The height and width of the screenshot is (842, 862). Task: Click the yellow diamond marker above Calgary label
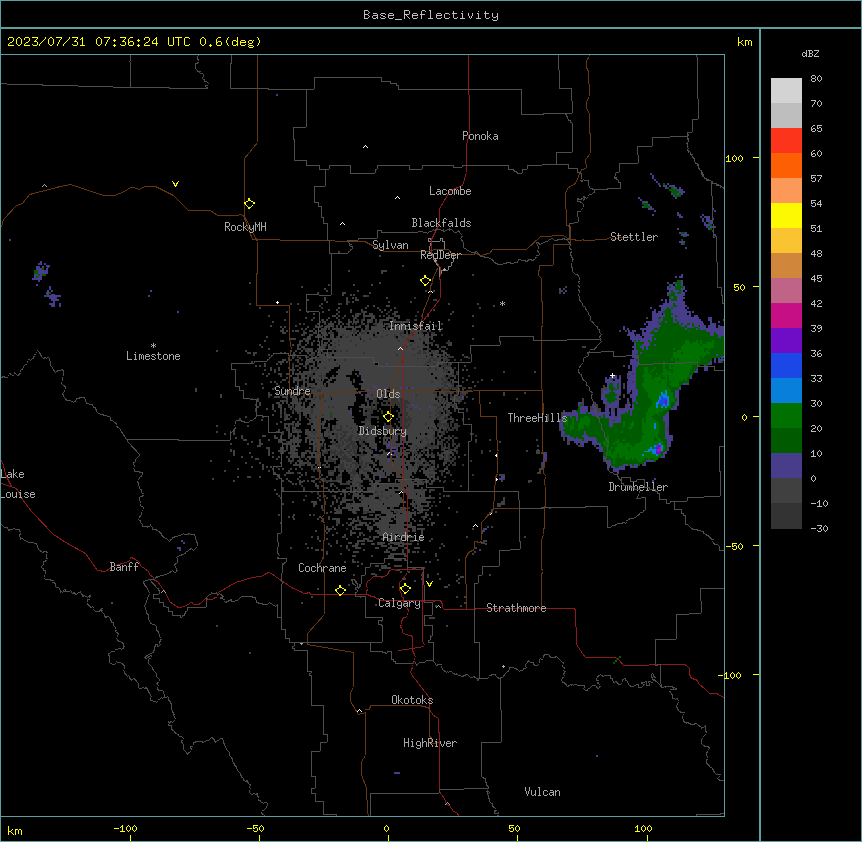pos(405,589)
